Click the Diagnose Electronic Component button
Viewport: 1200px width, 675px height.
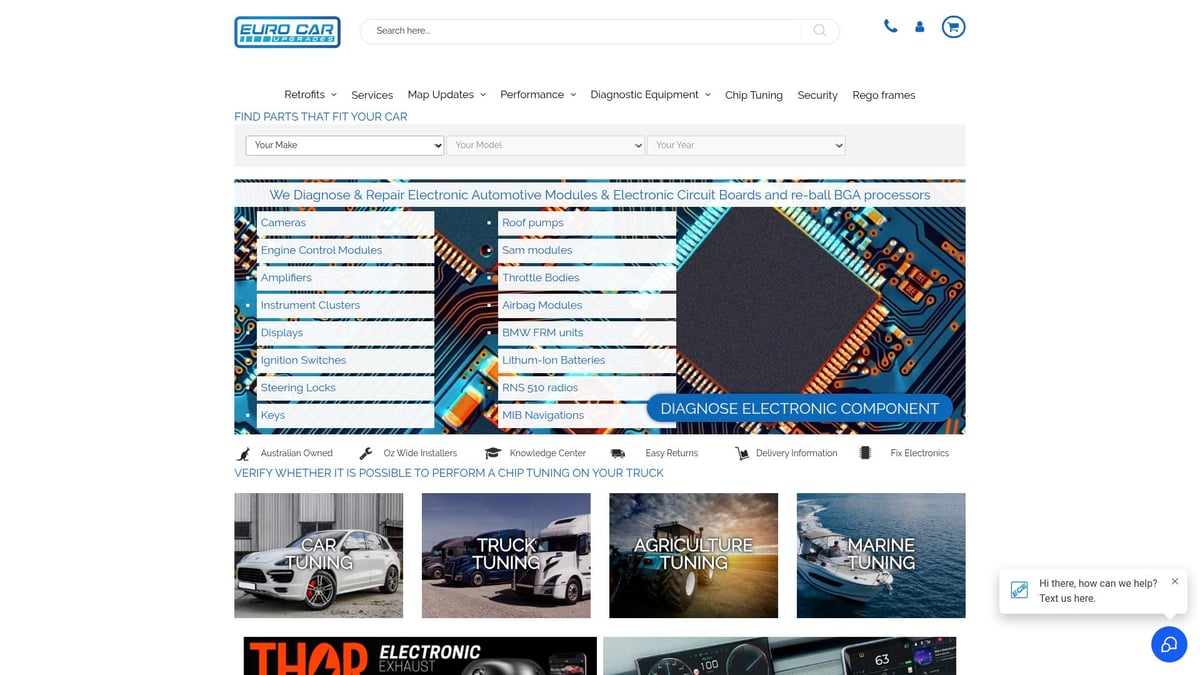tap(799, 408)
